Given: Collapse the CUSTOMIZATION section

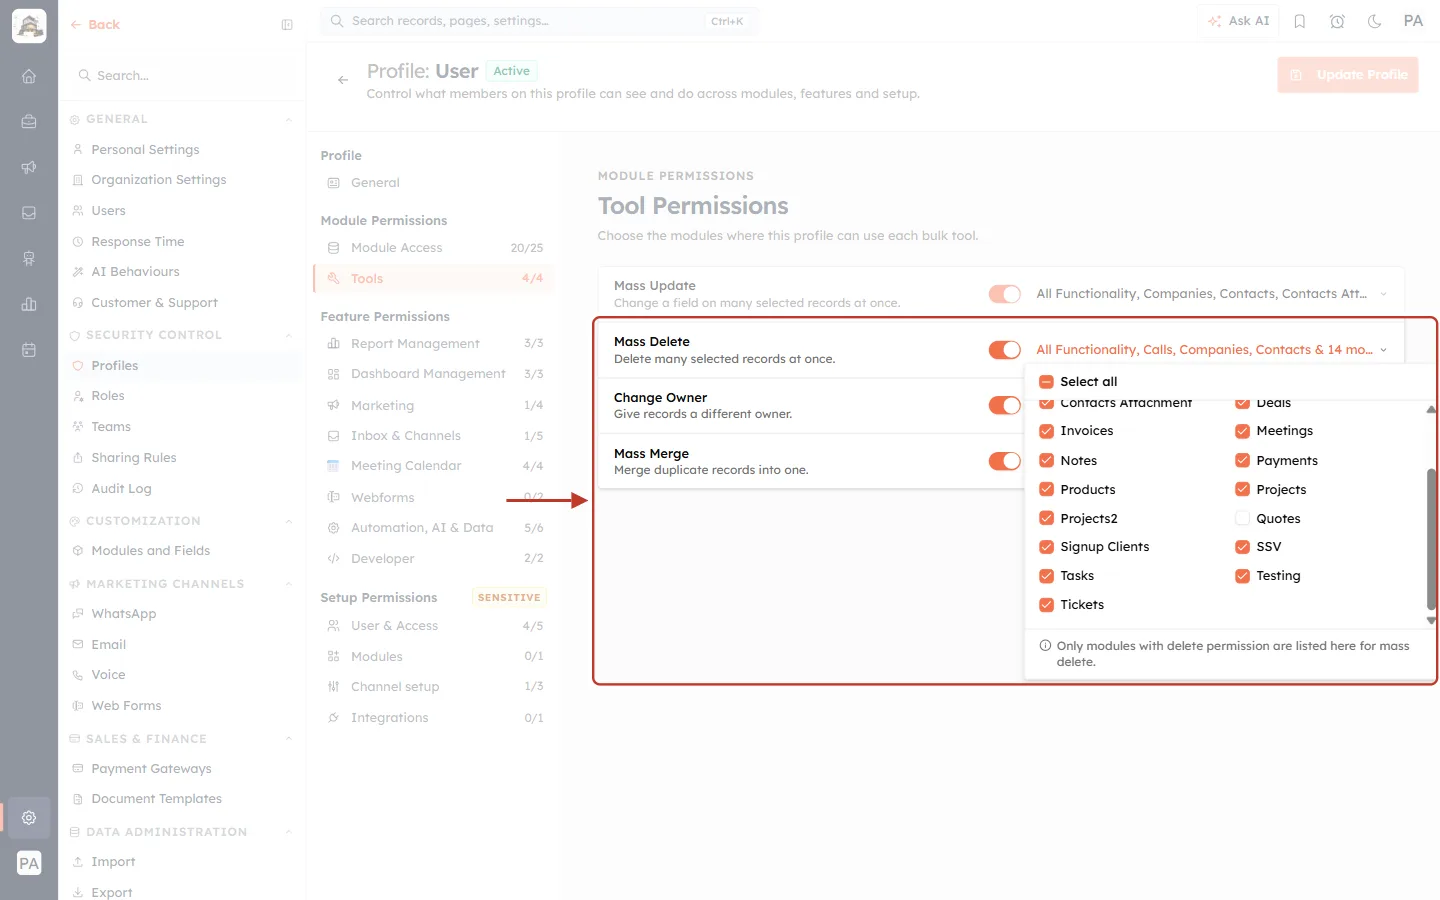Looking at the screenshot, I should (289, 521).
